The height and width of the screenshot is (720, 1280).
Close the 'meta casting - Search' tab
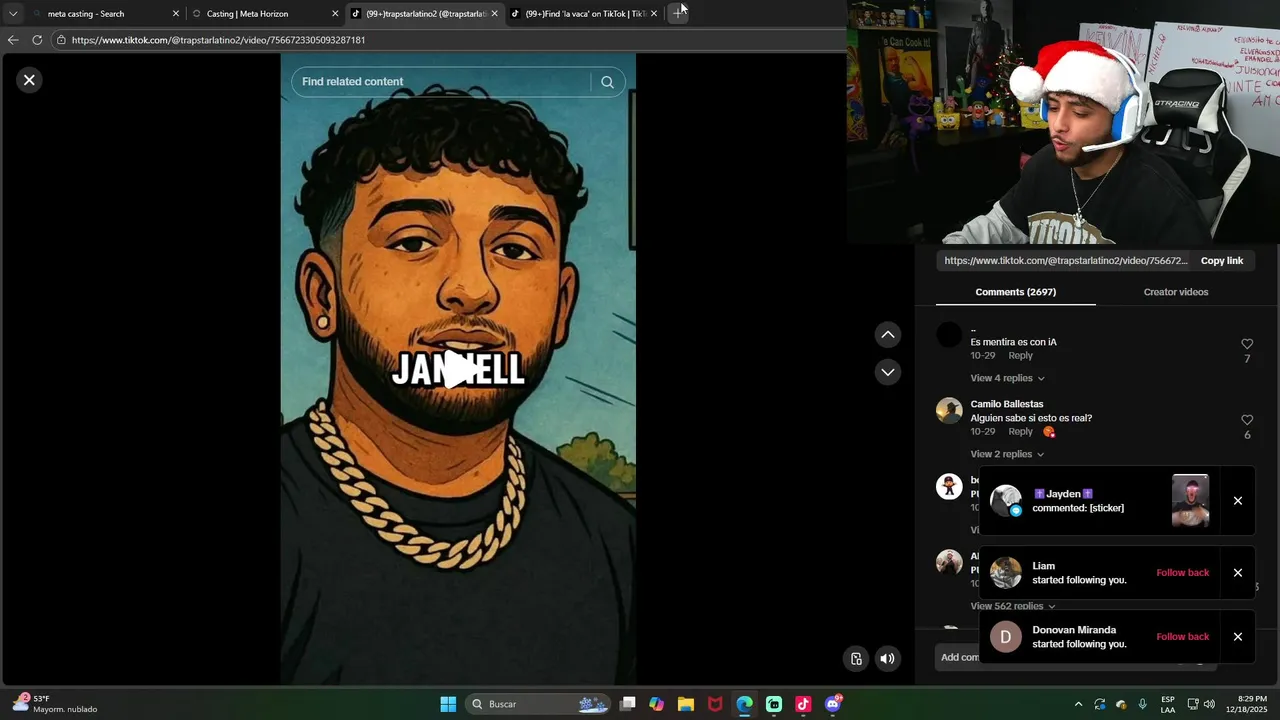(176, 14)
